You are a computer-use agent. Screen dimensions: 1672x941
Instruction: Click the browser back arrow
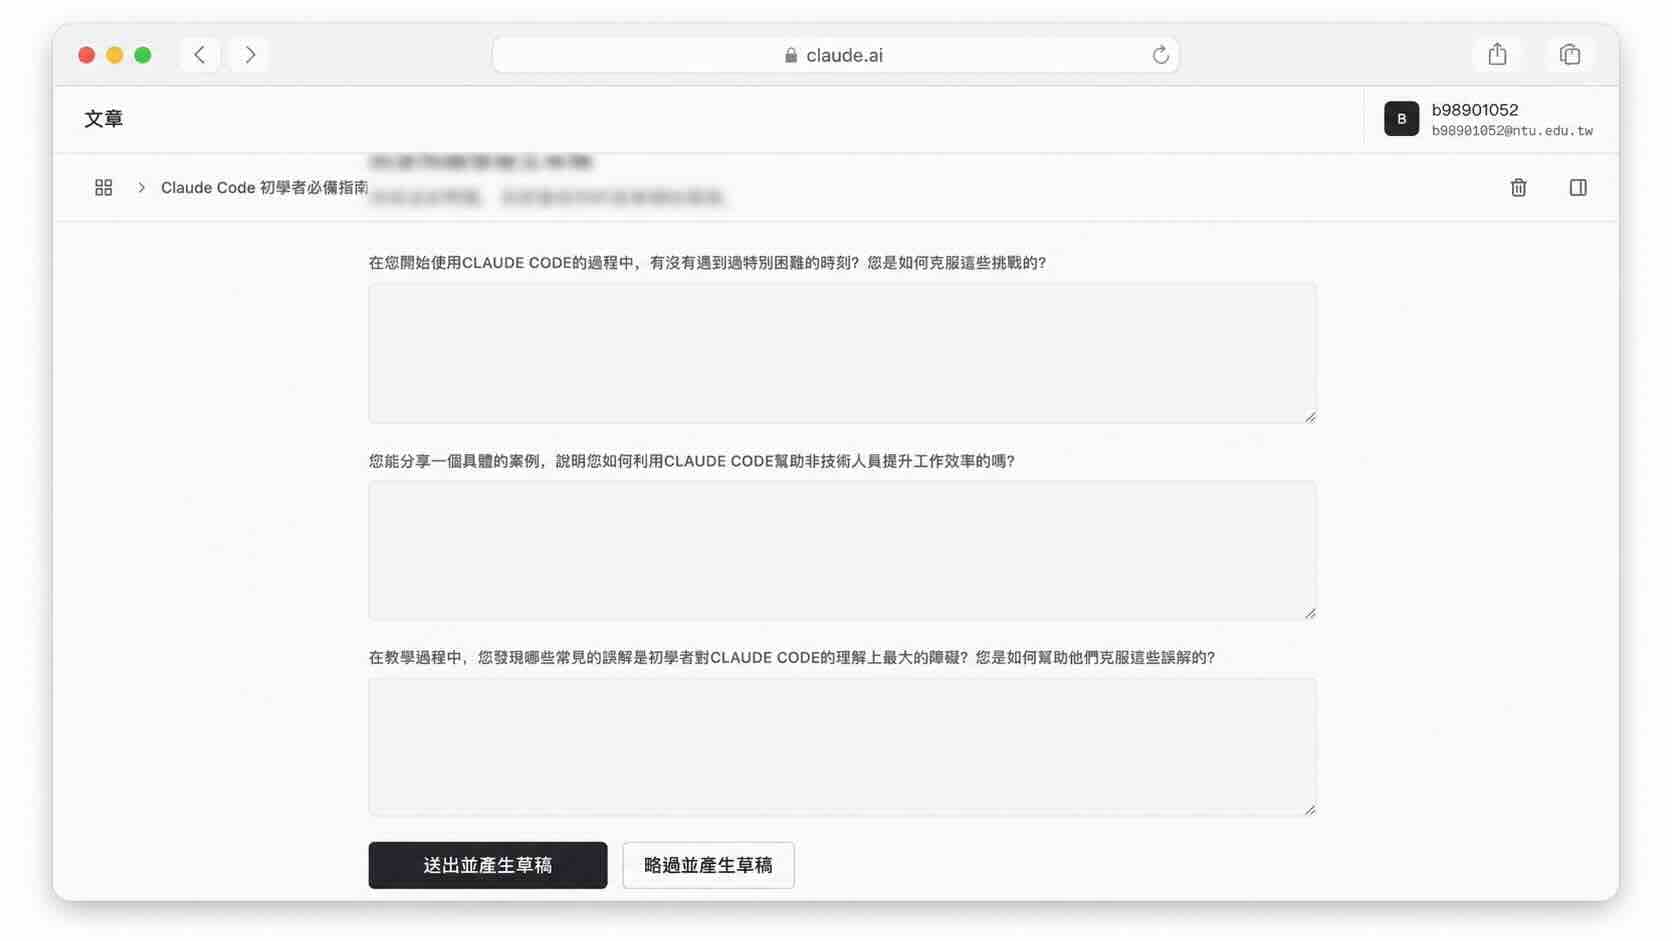[x=200, y=55]
